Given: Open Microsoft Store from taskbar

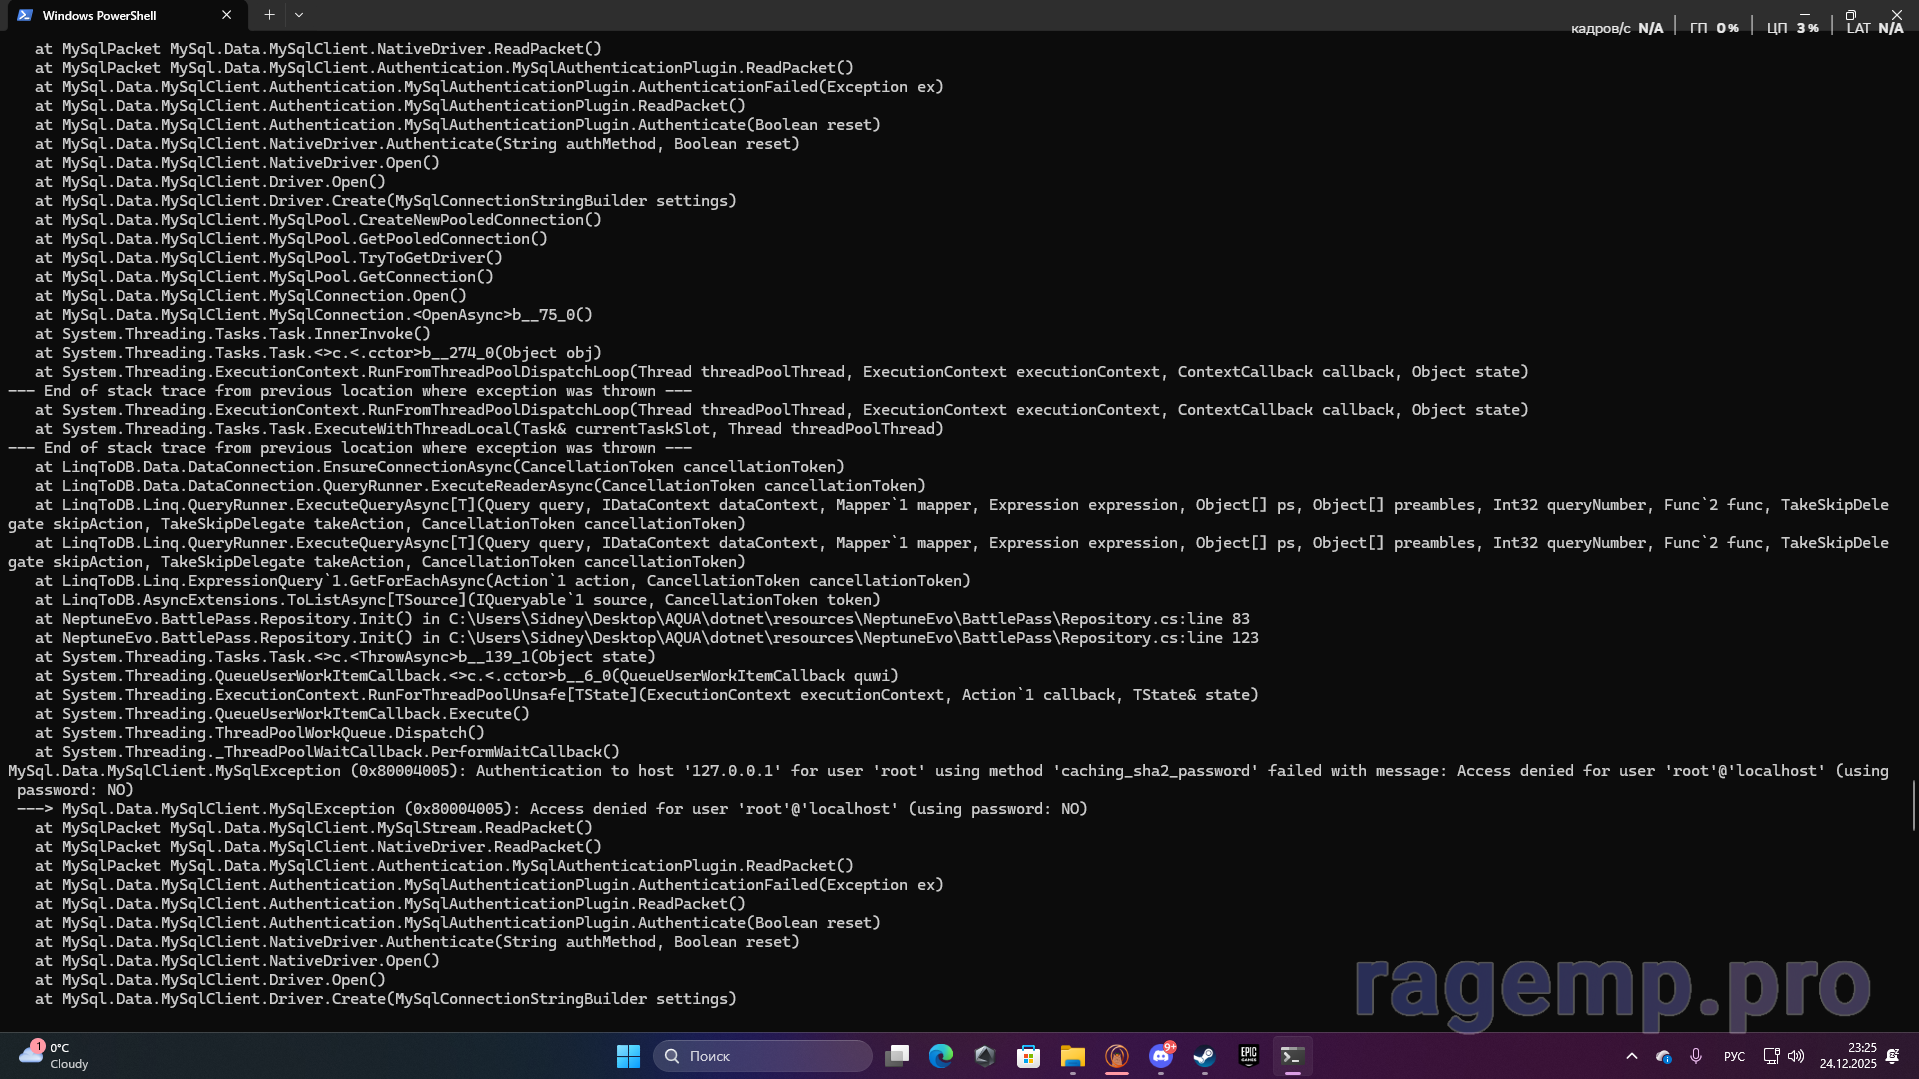Looking at the screenshot, I should coord(1029,1056).
